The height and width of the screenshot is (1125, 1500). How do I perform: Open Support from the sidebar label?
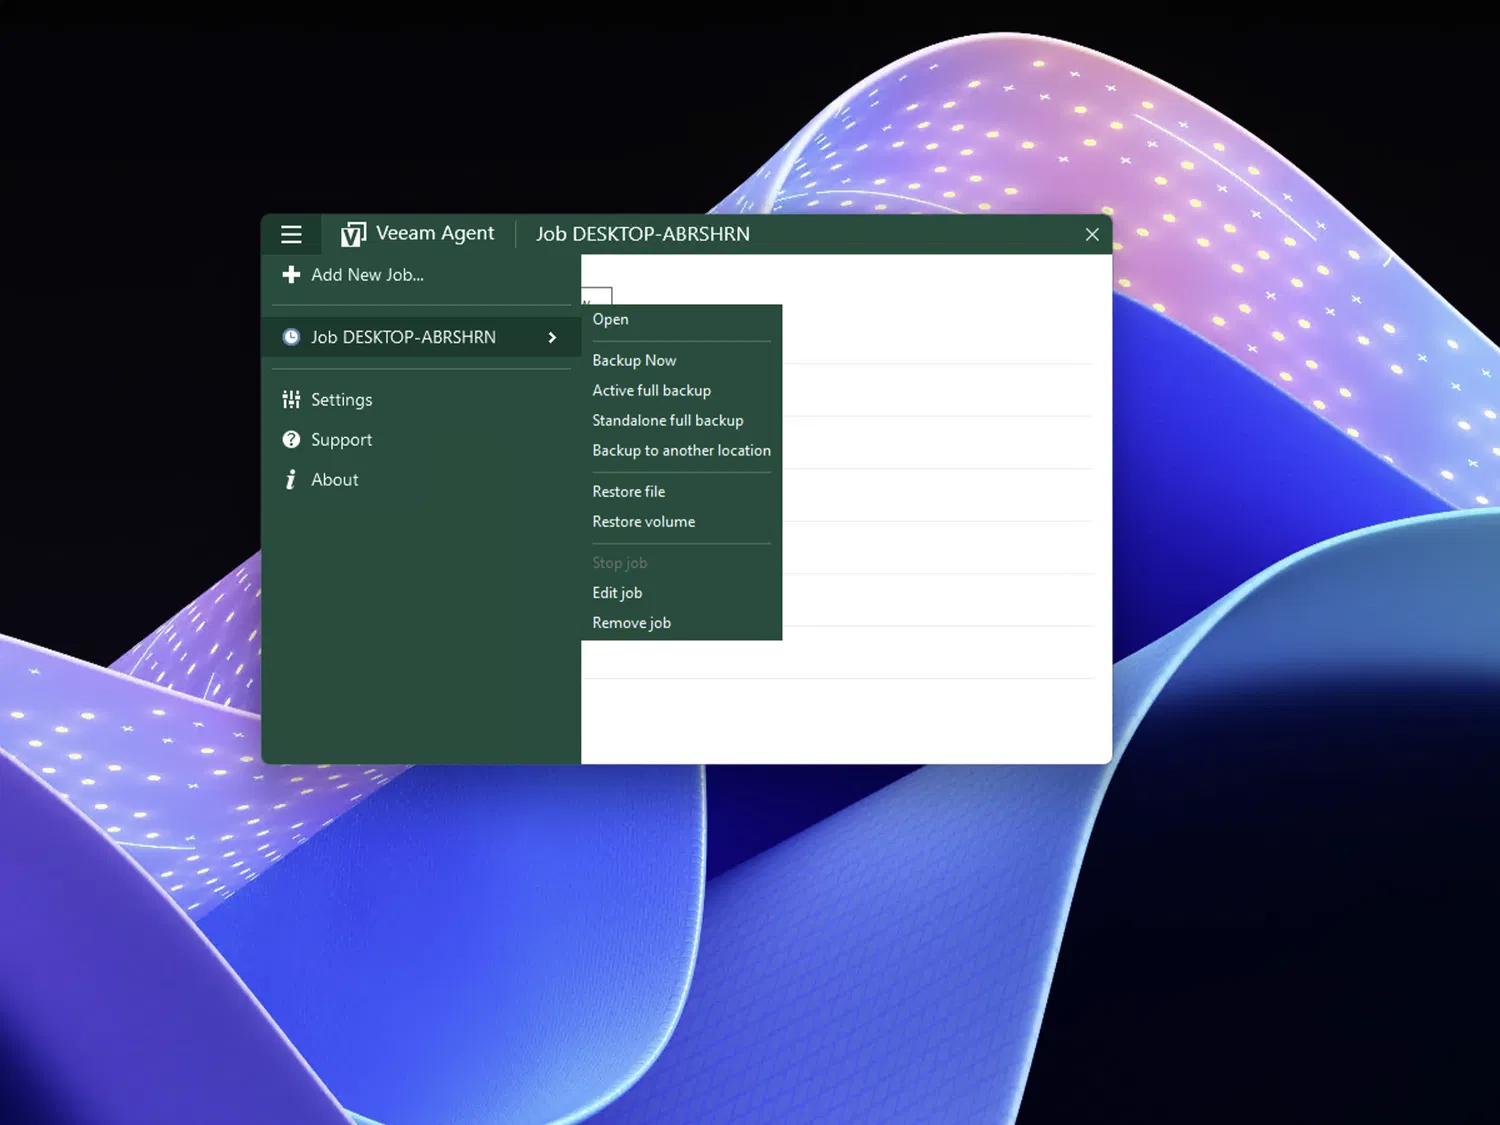[341, 439]
